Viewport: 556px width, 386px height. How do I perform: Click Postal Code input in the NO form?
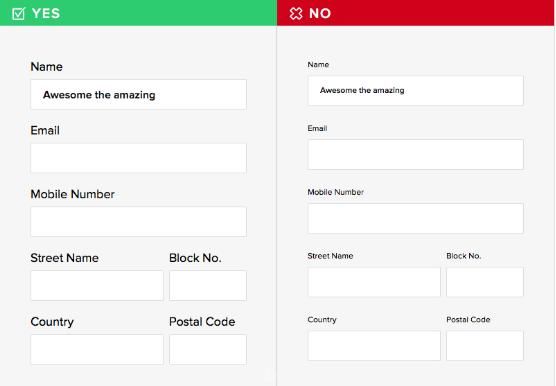pyautogui.click(x=485, y=346)
